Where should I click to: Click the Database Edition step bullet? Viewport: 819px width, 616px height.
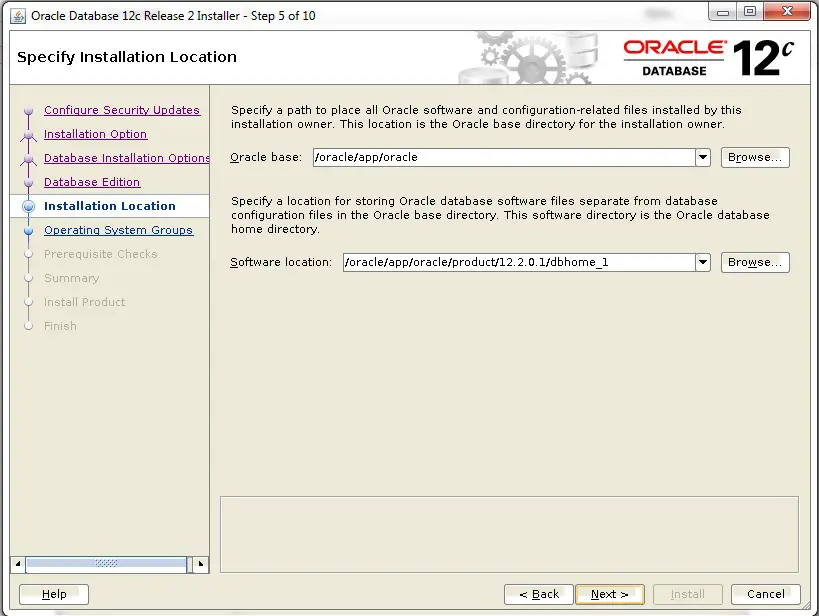[29, 183]
